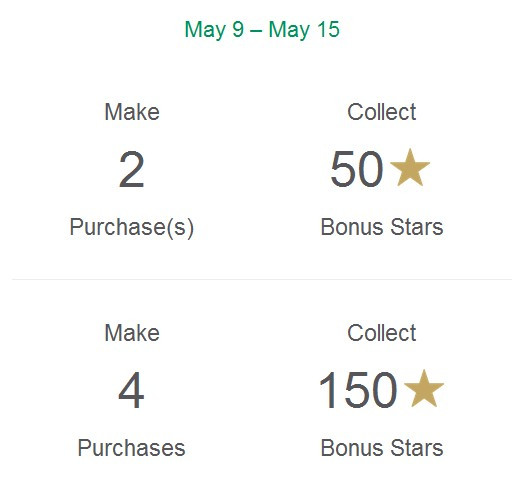The height and width of the screenshot is (478, 518).
Task: Select the Purchases text in lower offer
Action: 131,448
